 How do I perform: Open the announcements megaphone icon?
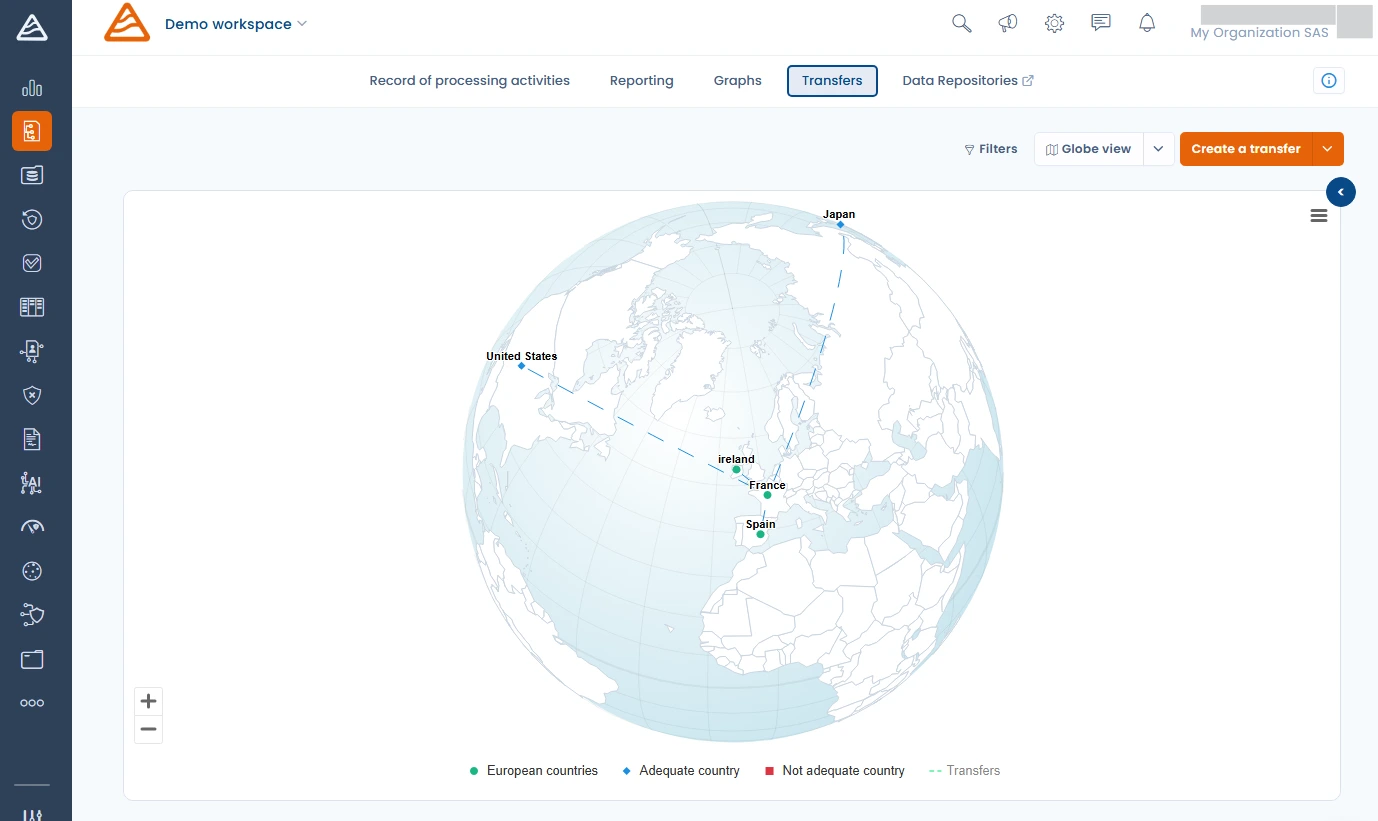(x=1007, y=22)
